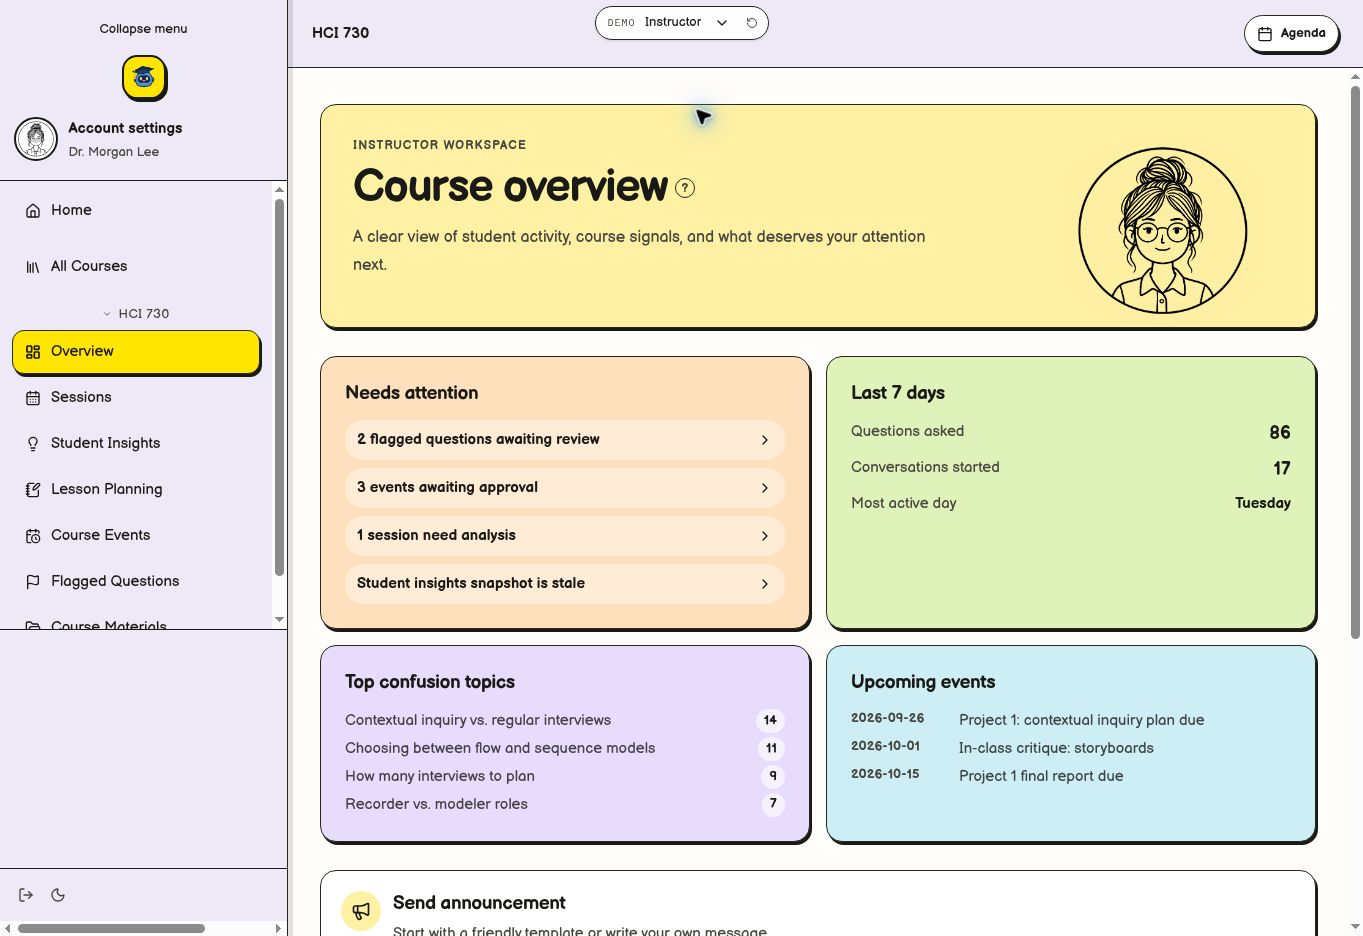Click the Student Insights lightbulb icon

click(33, 443)
